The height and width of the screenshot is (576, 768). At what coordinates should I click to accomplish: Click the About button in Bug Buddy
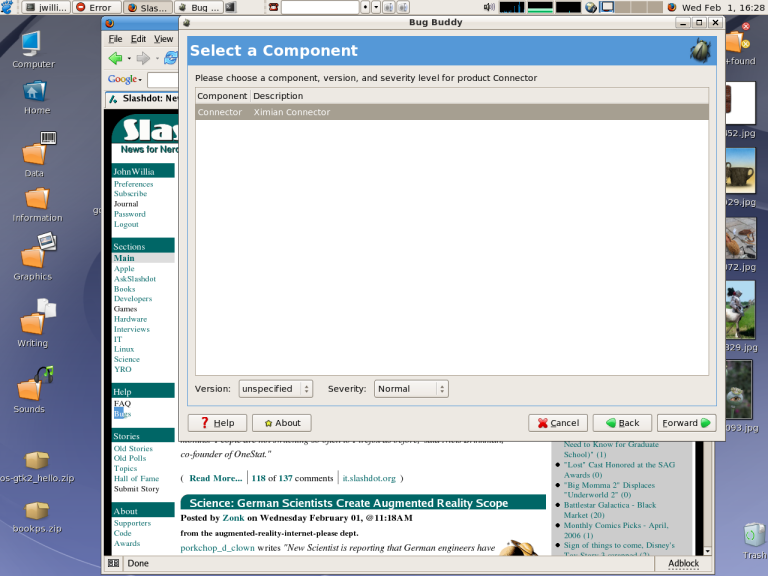click(x=282, y=423)
